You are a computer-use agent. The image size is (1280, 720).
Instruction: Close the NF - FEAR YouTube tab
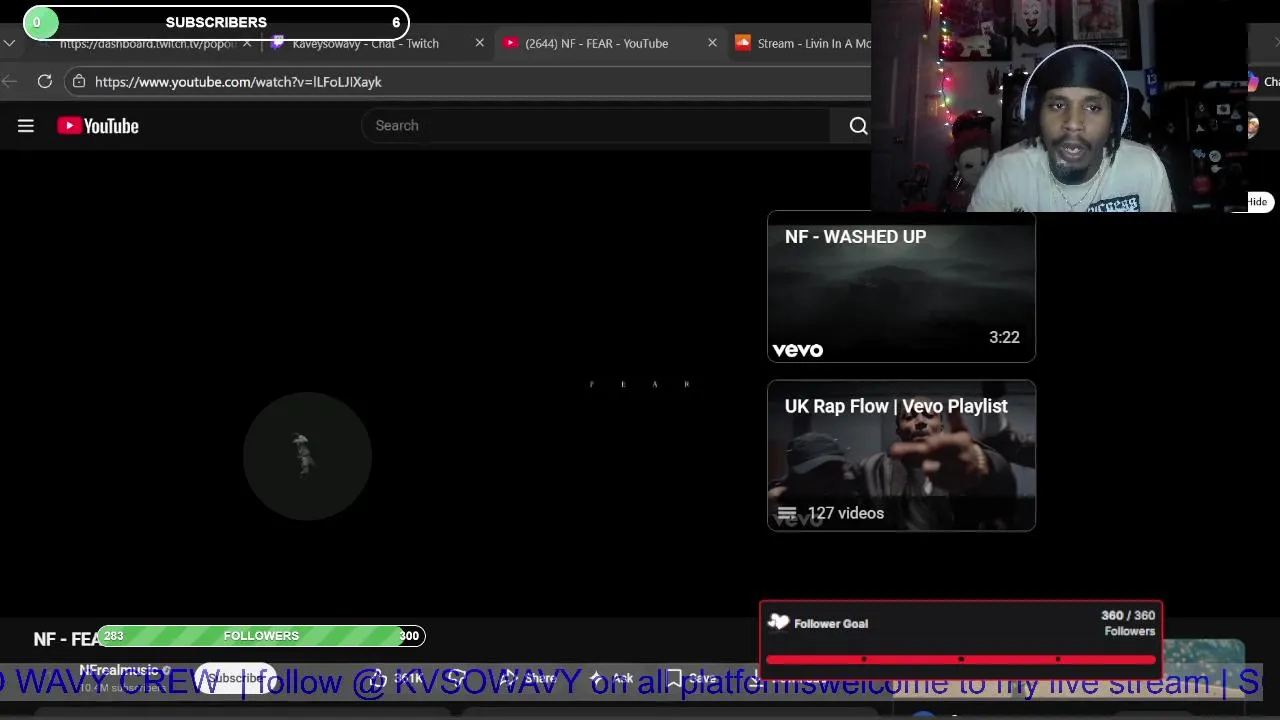712,43
